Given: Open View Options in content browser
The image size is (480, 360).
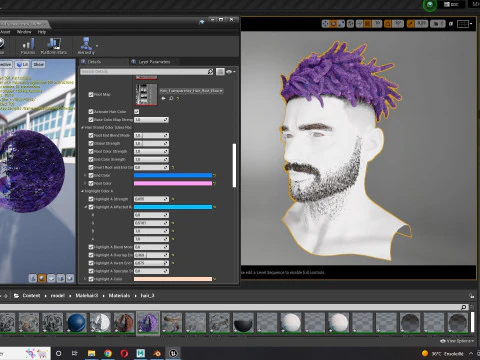Looking at the screenshot, I should pyautogui.click(x=456, y=341).
